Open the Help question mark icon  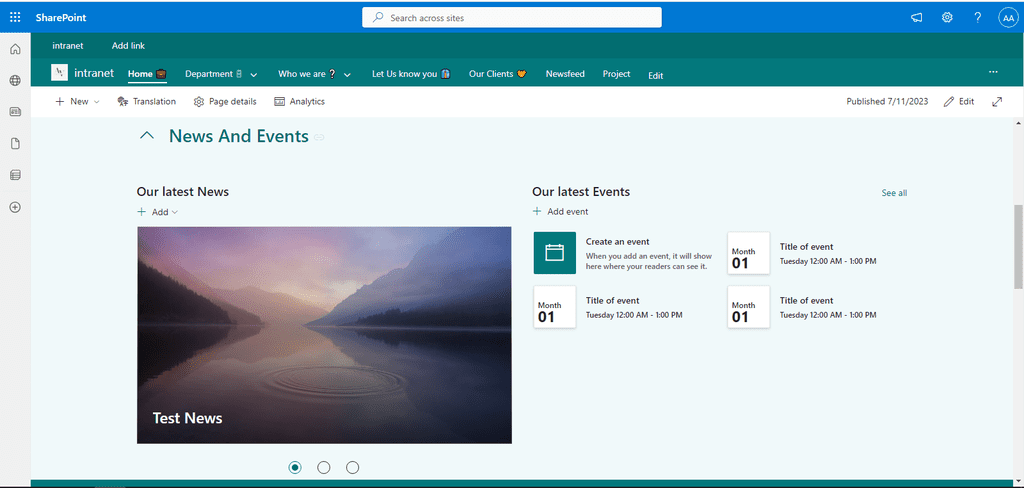pos(978,18)
